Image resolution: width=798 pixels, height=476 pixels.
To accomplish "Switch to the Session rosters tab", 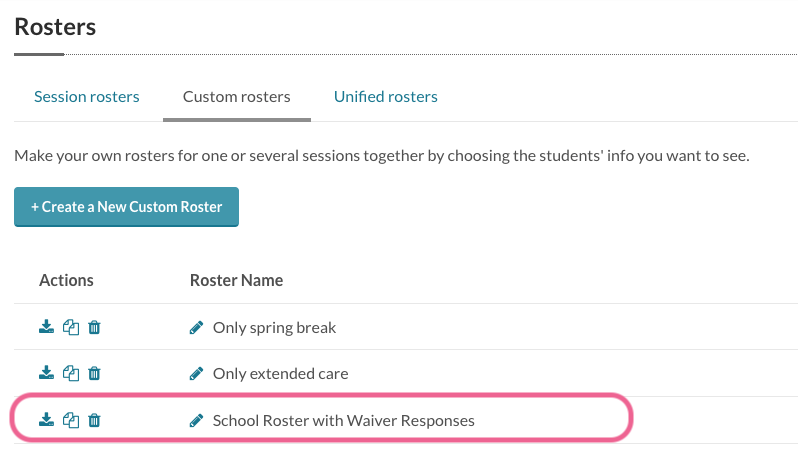I will coord(87,97).
